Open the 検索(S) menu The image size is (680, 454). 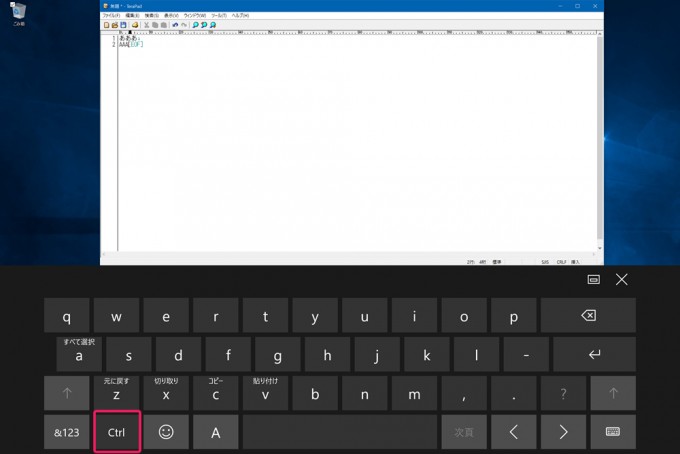[152, 16]
